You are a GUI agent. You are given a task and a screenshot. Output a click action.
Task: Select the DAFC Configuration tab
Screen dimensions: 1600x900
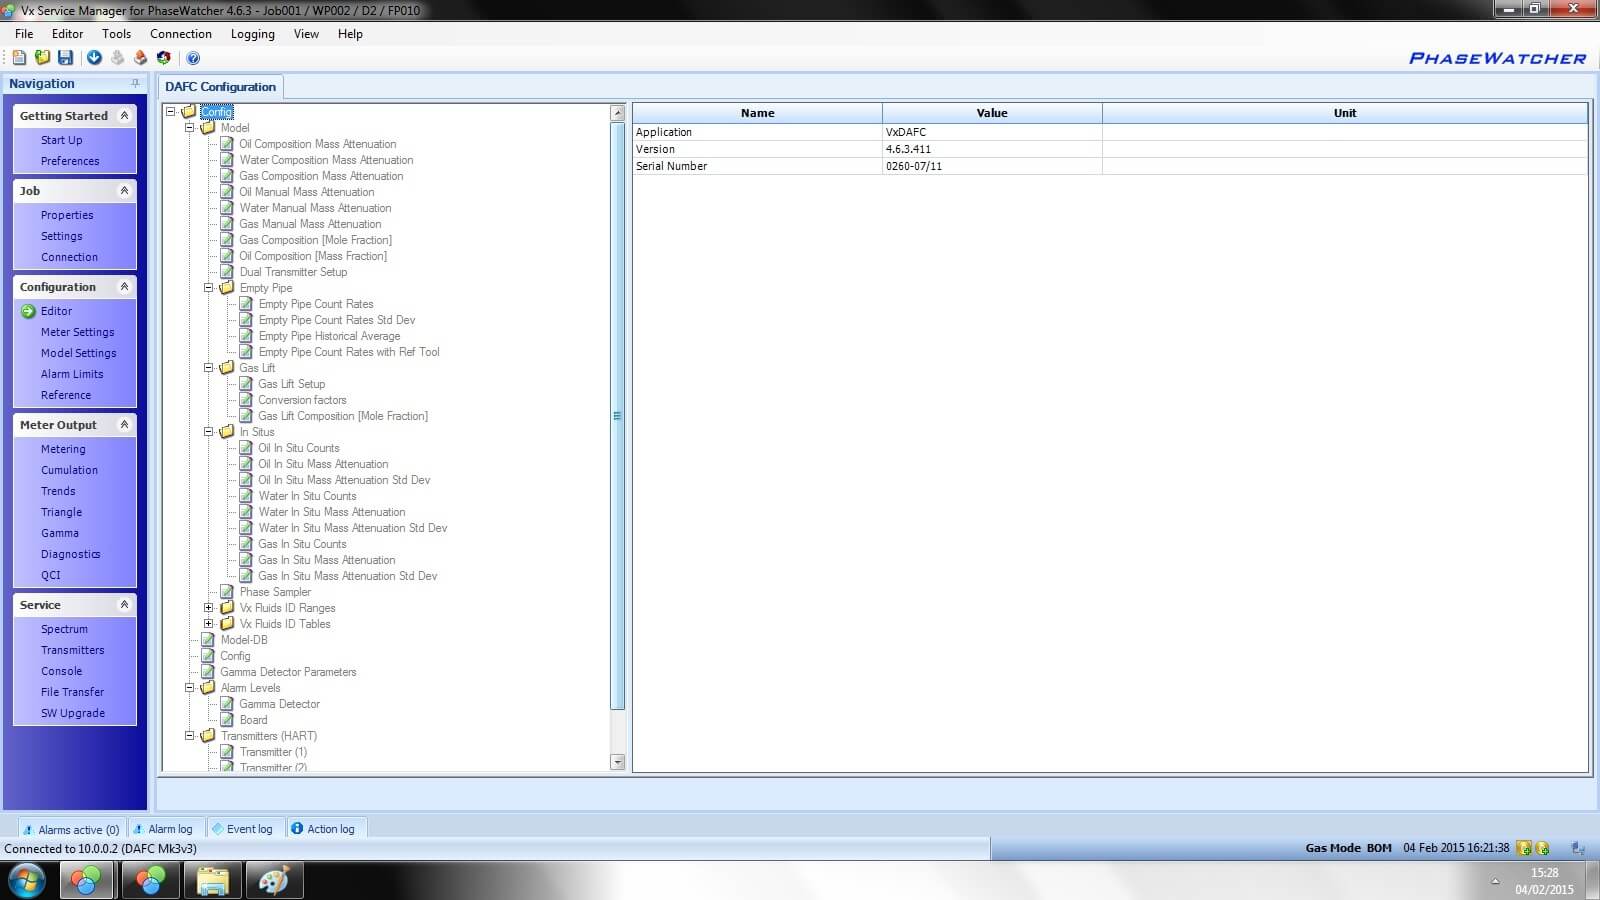[220, 87]
